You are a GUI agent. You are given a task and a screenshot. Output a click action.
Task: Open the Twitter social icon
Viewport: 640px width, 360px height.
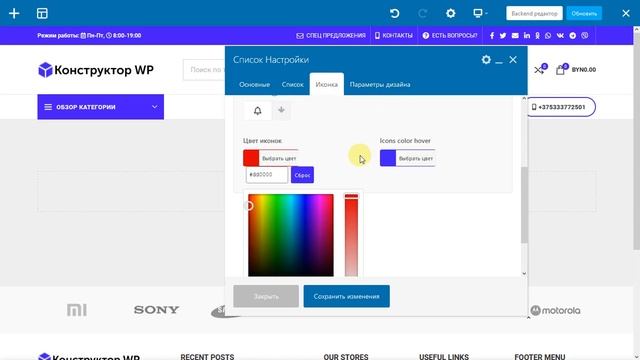503,36
